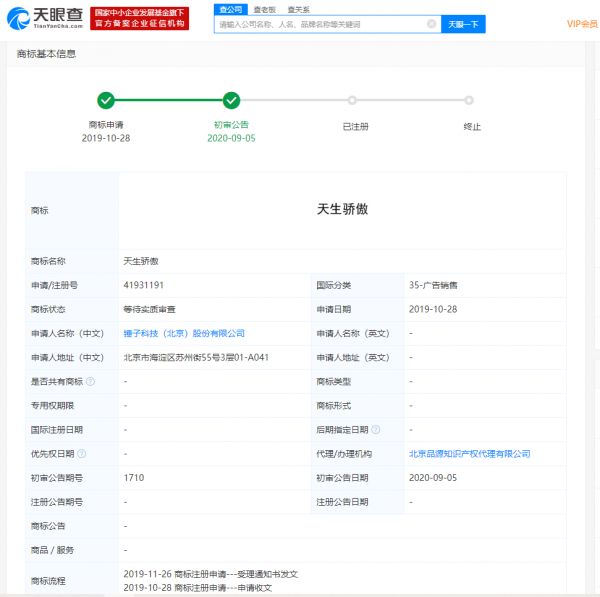Click the 天生骄傲 trademark image
Image resolution: width=600 pixels, height=597 pixels.
[x=342, y=210]
